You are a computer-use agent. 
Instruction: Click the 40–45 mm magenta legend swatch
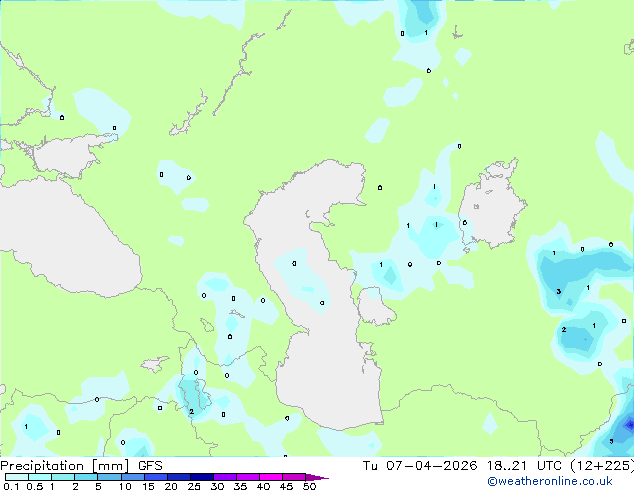tap(271, 477)
